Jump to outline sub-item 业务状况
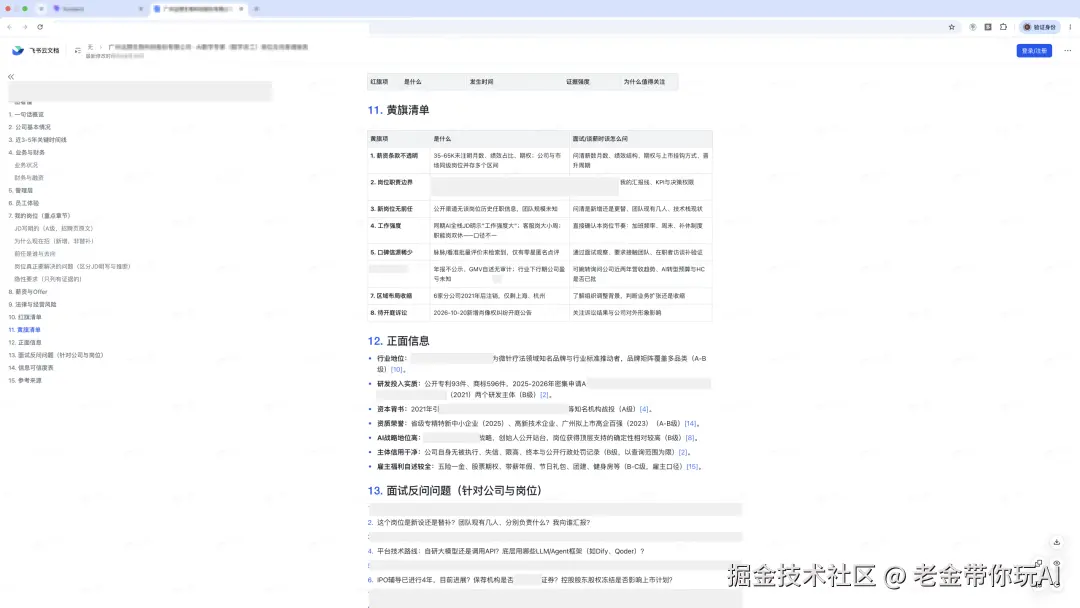Viewport: 1080px width, 608px height. tap(26, 165)
